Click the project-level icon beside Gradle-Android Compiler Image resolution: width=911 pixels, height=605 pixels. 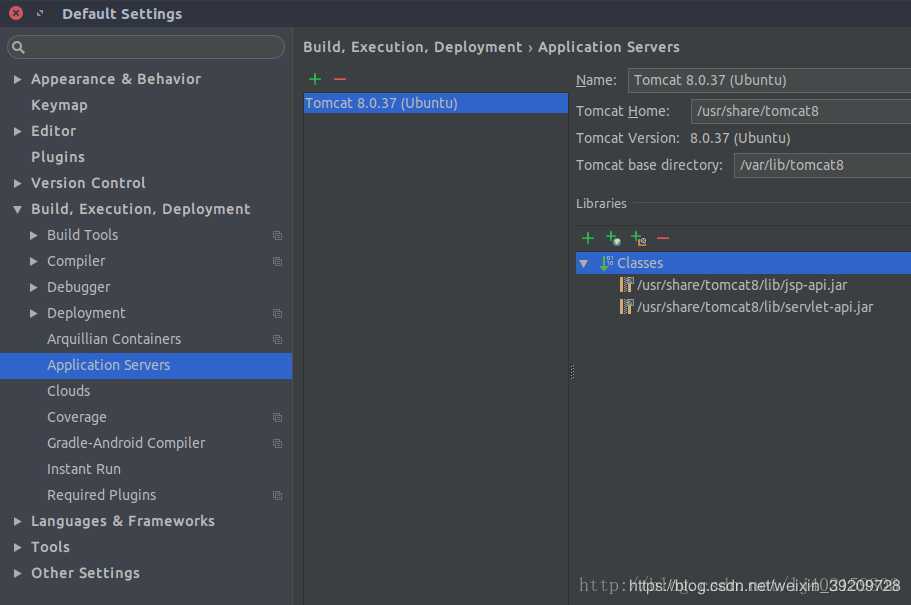coord(277,443)
